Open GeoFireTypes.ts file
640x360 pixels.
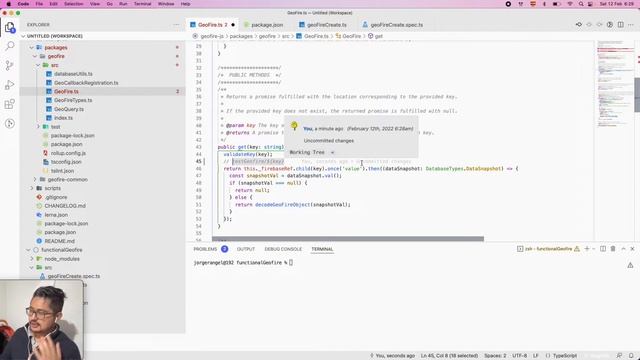tap(73, 100)
